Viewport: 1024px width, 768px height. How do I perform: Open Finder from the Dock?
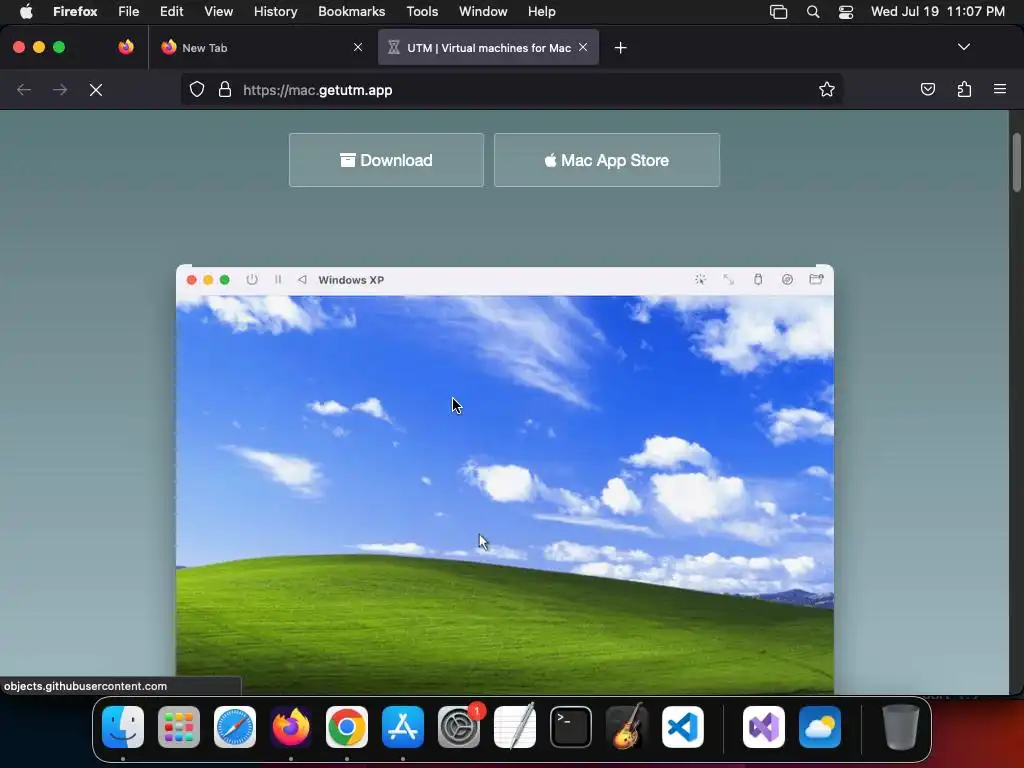pyautogui.click(x=123, y=727)
